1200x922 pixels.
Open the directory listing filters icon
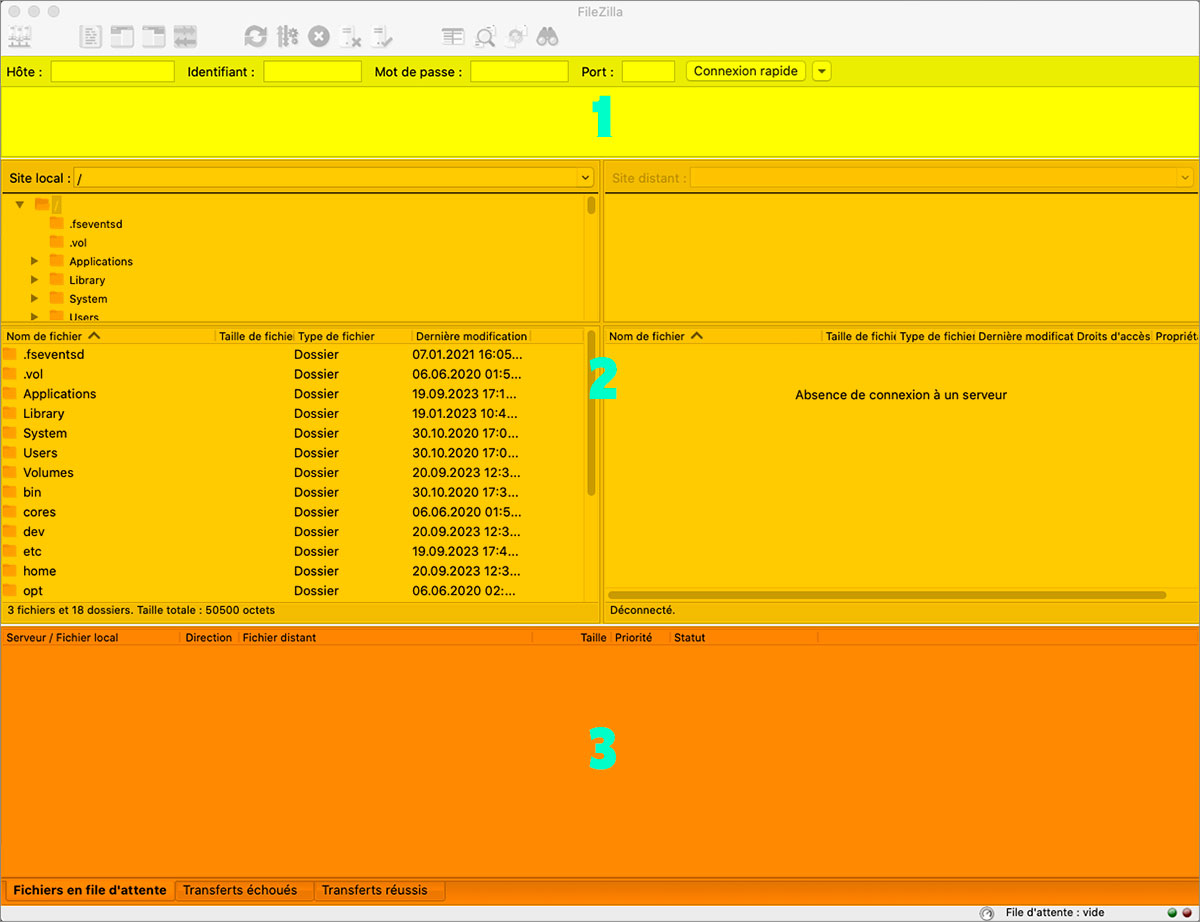(x=453, y=37)
